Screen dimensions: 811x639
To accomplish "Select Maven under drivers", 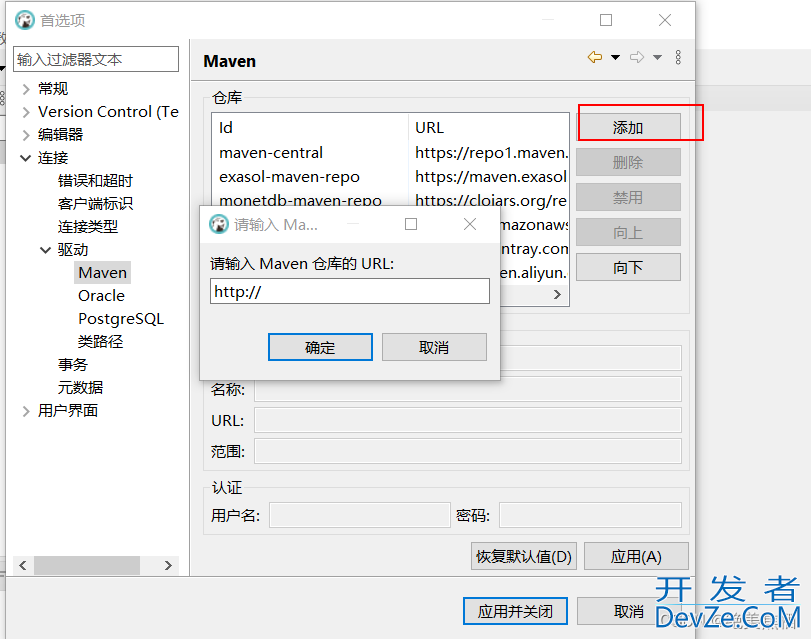I will click(102, 273).
